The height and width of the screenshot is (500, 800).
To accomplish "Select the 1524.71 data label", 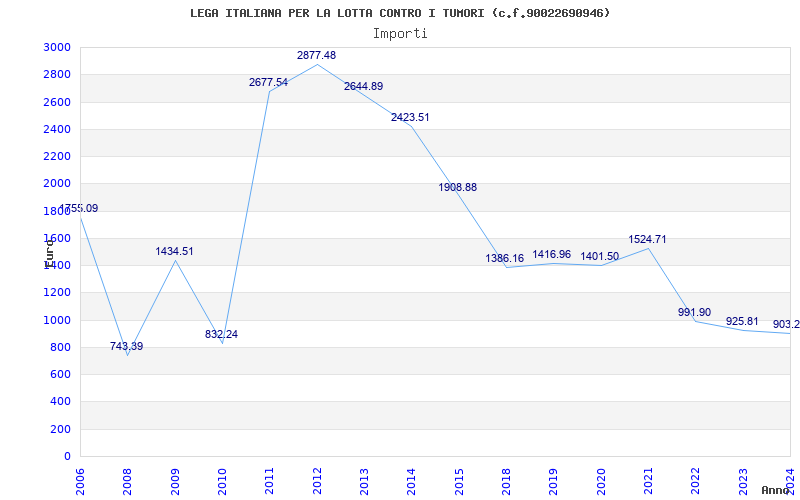I will (x=647, y=239).
